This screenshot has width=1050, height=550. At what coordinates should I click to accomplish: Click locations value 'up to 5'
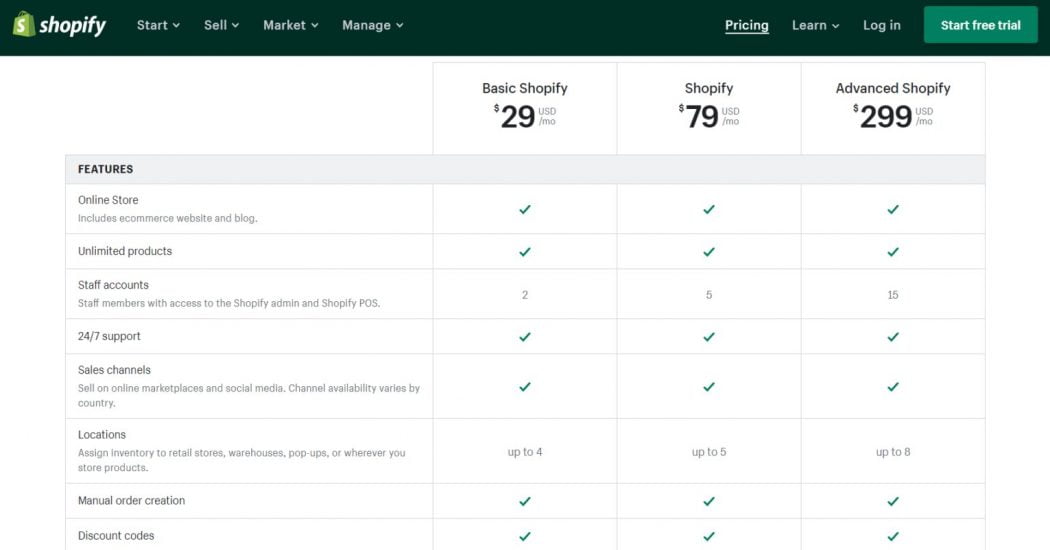point(708,452)
